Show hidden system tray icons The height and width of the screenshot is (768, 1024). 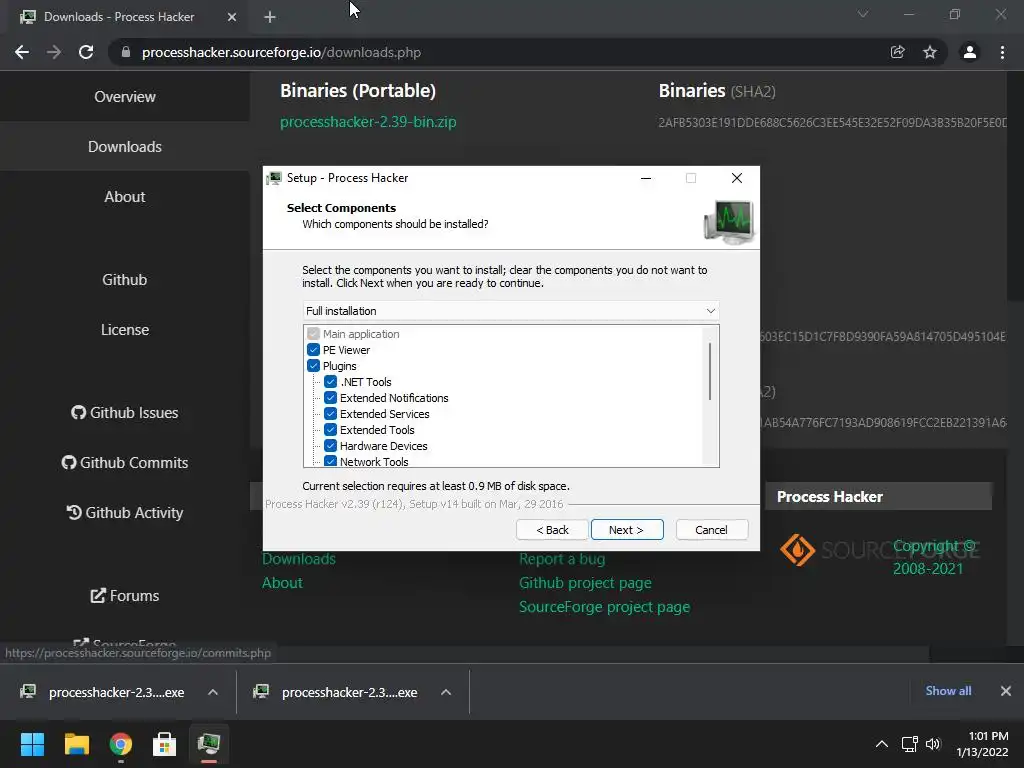pos(882,744)
